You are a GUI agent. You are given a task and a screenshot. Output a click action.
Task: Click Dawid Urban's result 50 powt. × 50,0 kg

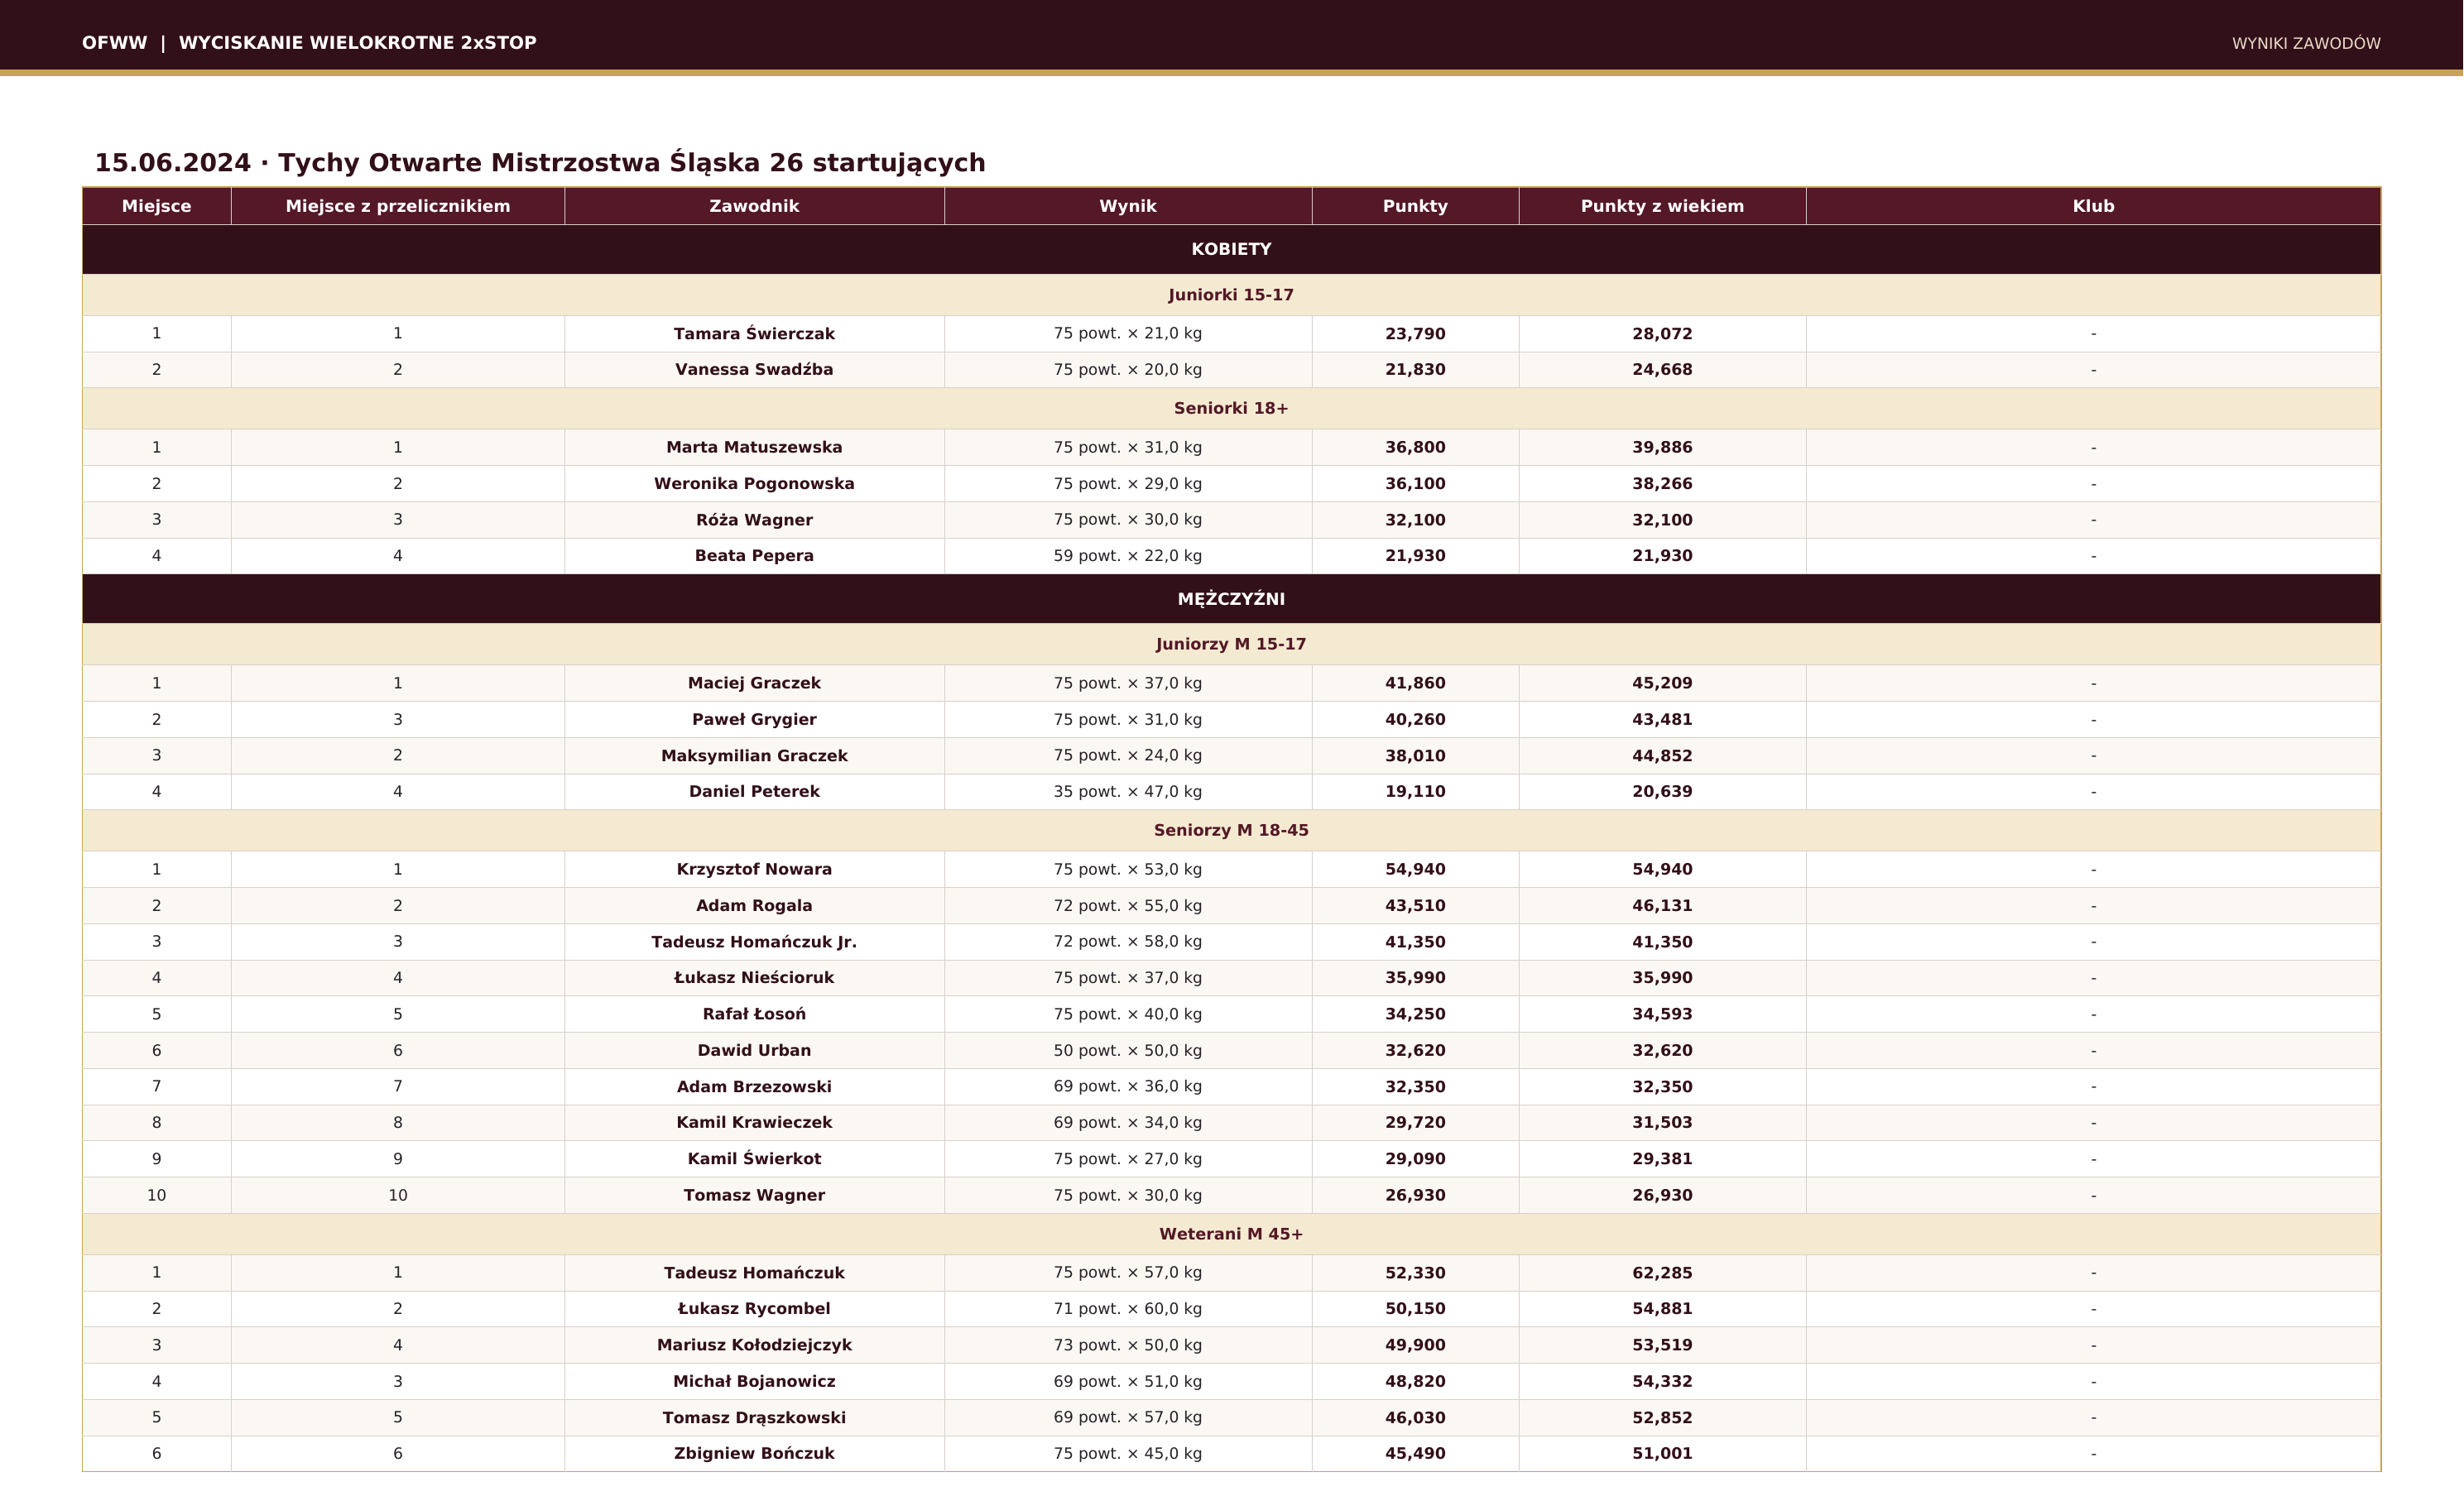tap(1128, 1051)
